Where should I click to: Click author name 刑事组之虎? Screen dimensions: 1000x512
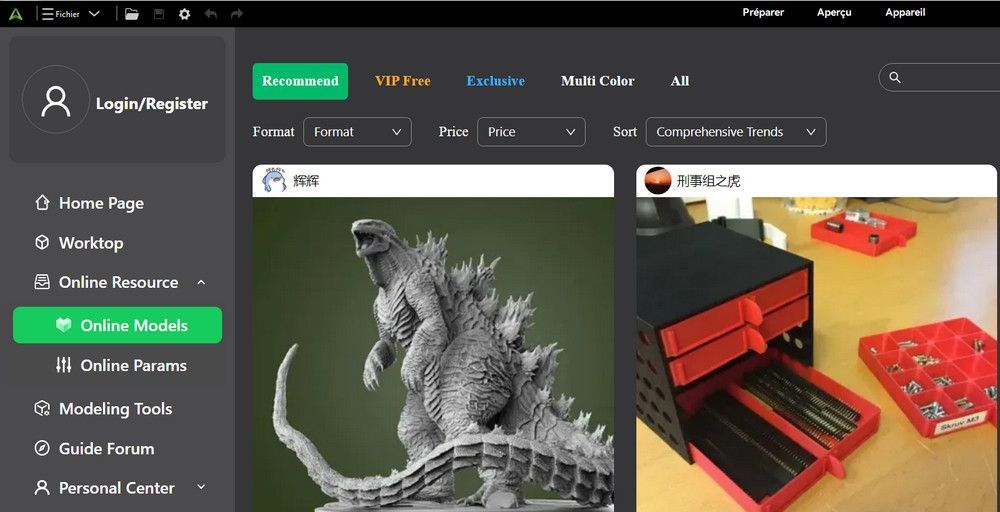pyautogui.click(x=709, y=182)
